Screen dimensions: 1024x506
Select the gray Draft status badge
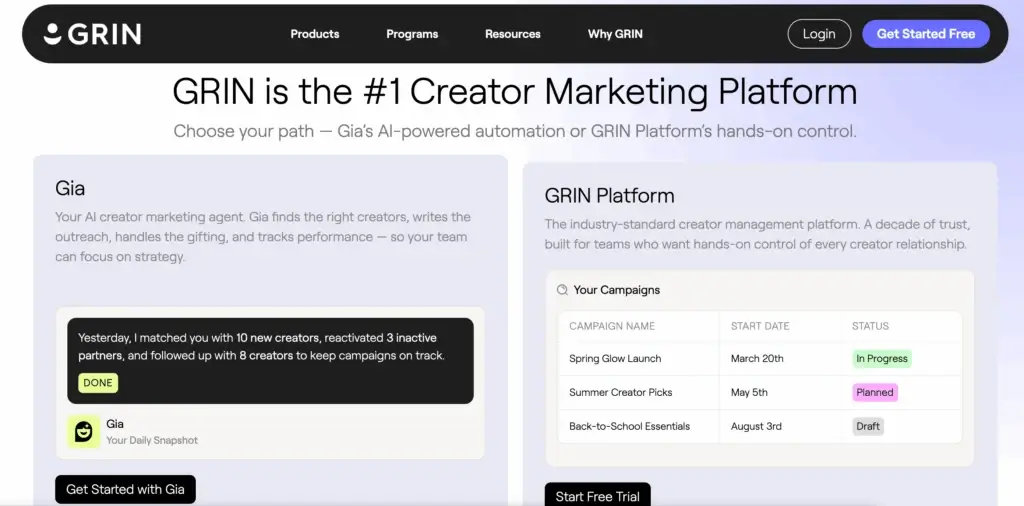tap(868, 426)
